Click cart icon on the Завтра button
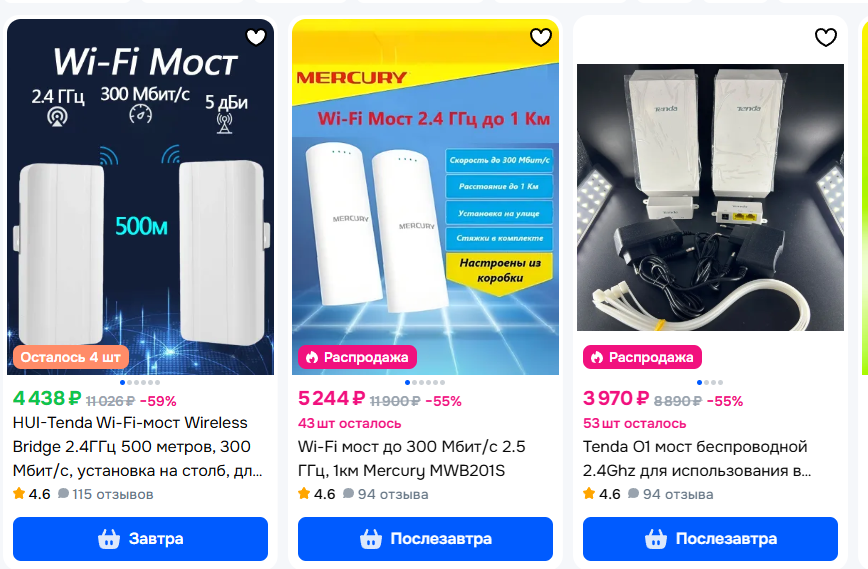The width and height of the screenshot is (868, 569). 109,539
